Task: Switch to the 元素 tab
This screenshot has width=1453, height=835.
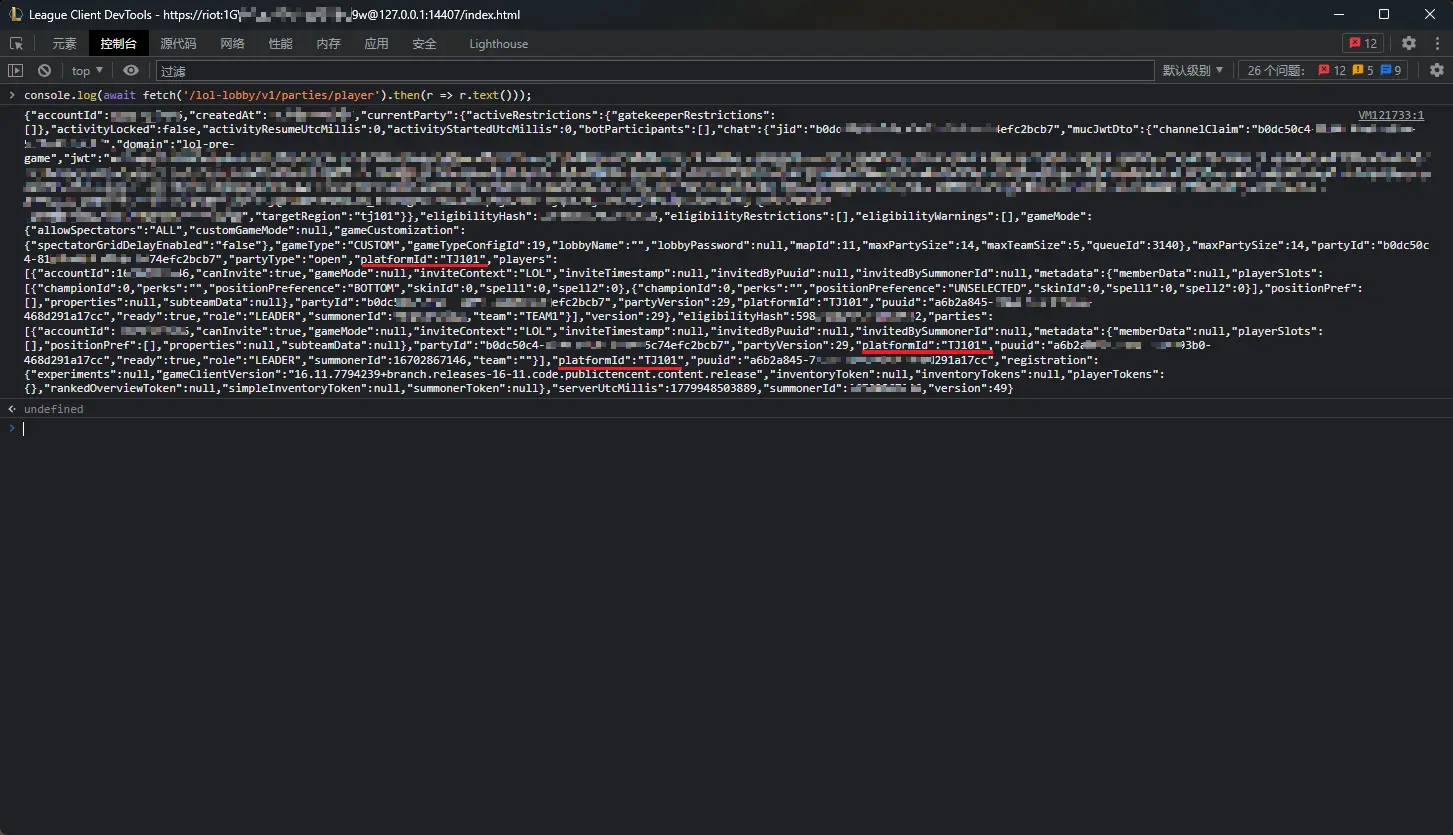Action: tap(64, 43)
